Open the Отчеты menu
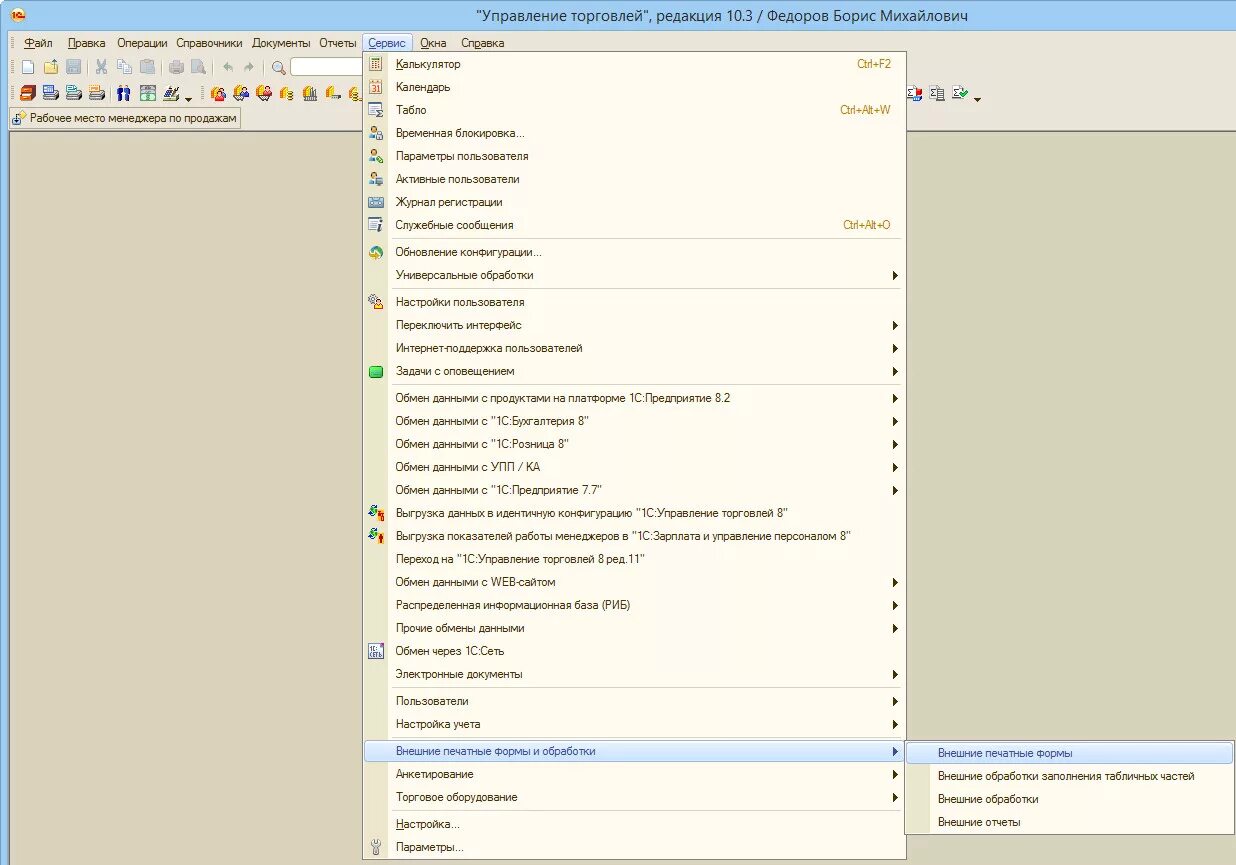 [338, 43]
